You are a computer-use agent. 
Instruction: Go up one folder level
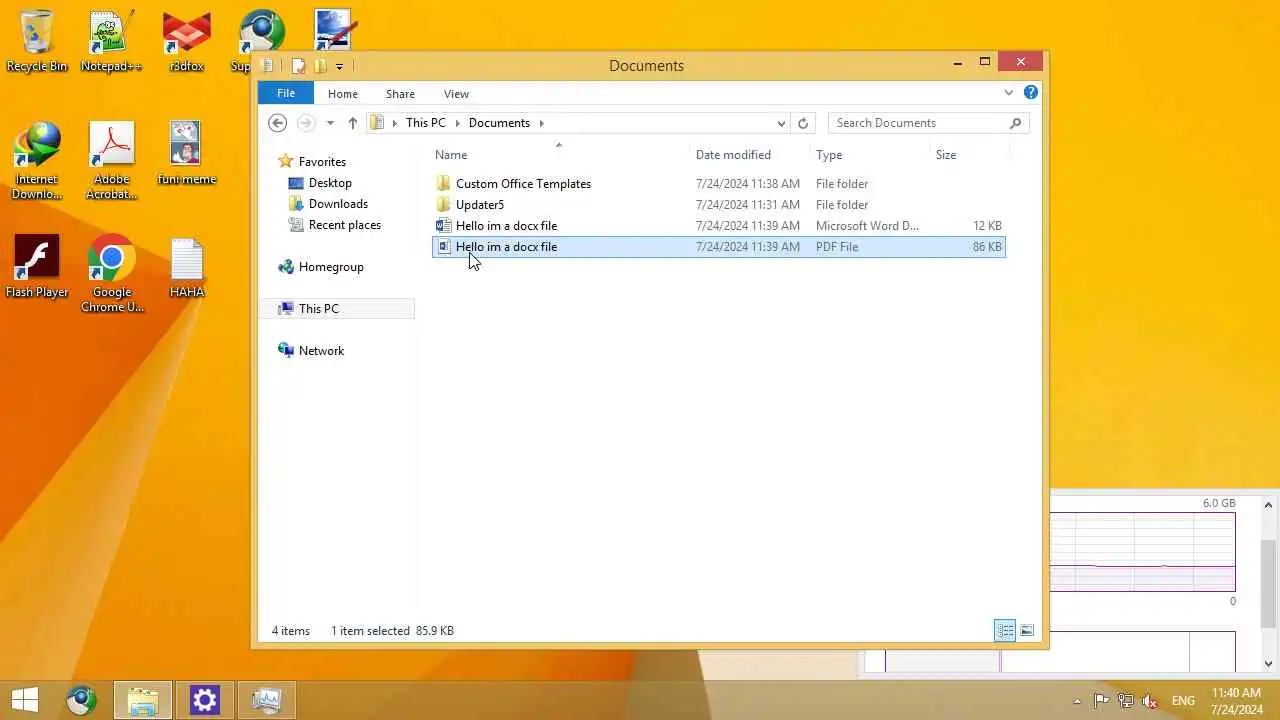coord(352,123)
